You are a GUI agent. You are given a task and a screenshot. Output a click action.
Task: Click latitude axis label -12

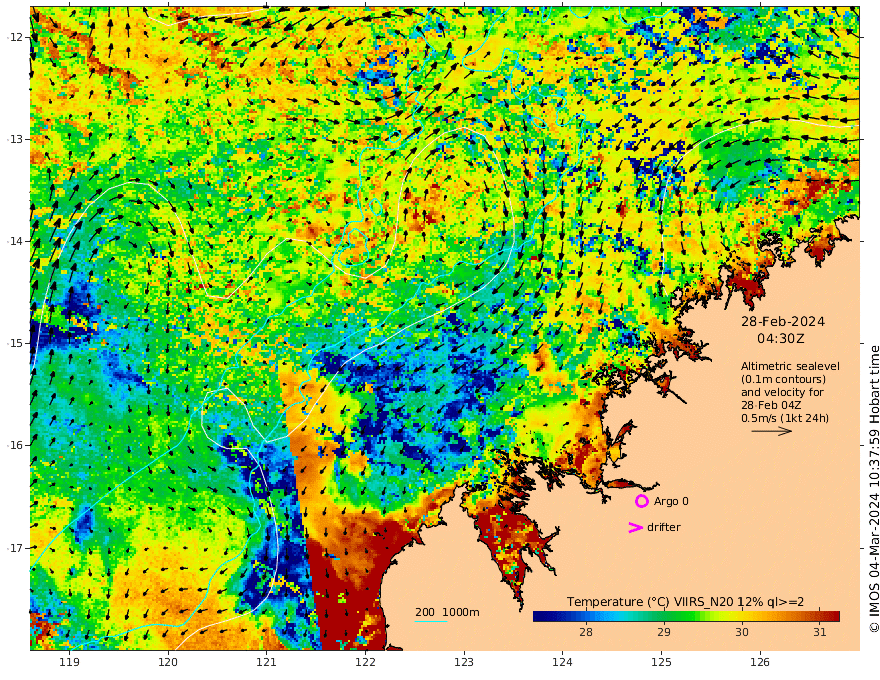15,37
